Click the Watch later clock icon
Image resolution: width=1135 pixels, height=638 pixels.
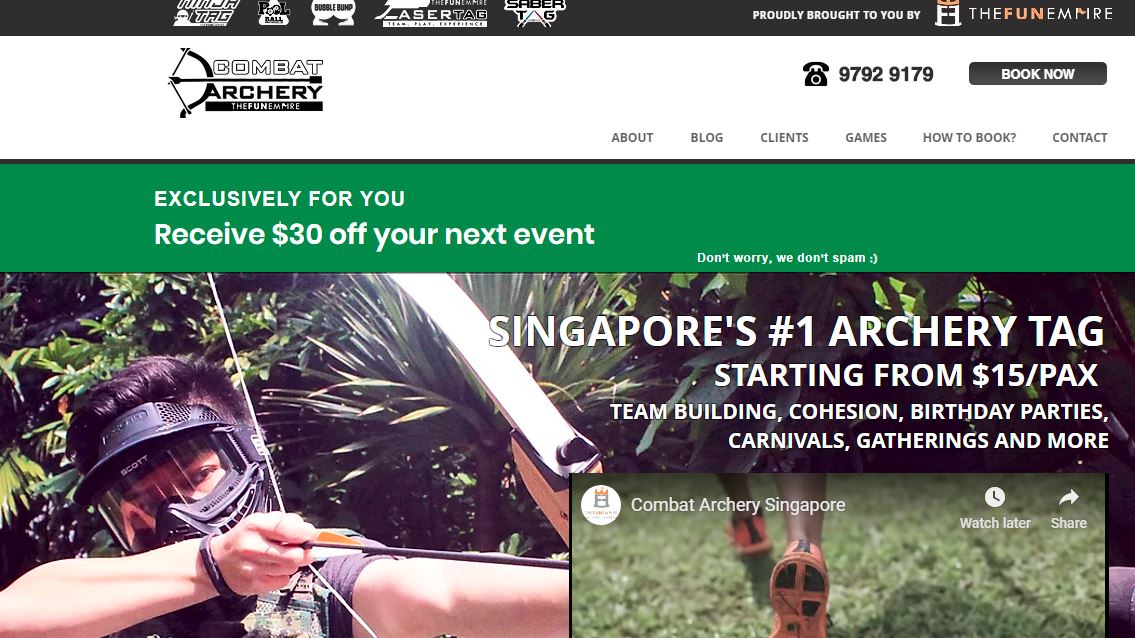point(995,497)
